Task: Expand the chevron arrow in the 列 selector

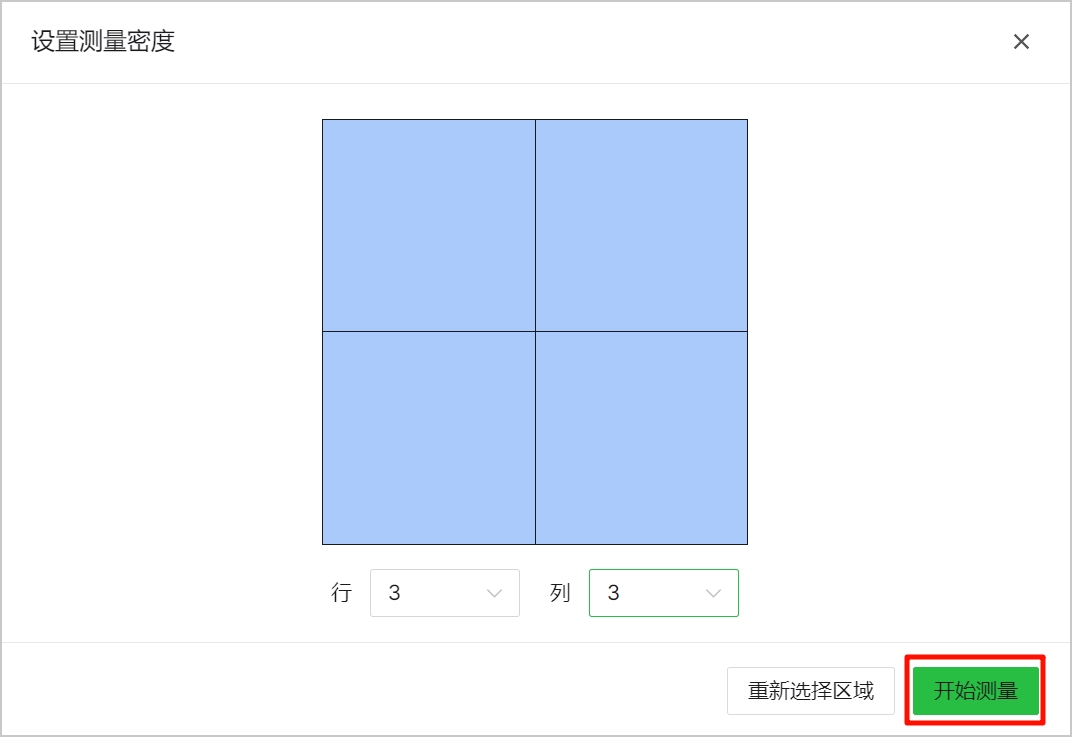Action: pos(713,593)
